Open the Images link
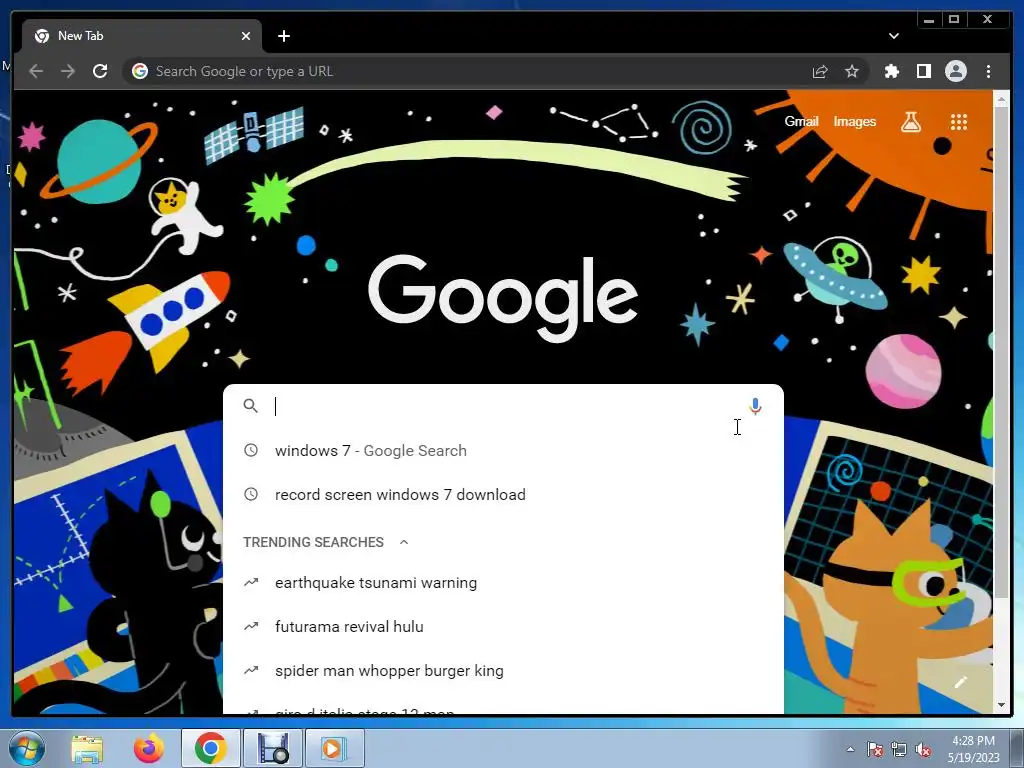This screenshot has width=1024, height=768. (x=854, y=121)
